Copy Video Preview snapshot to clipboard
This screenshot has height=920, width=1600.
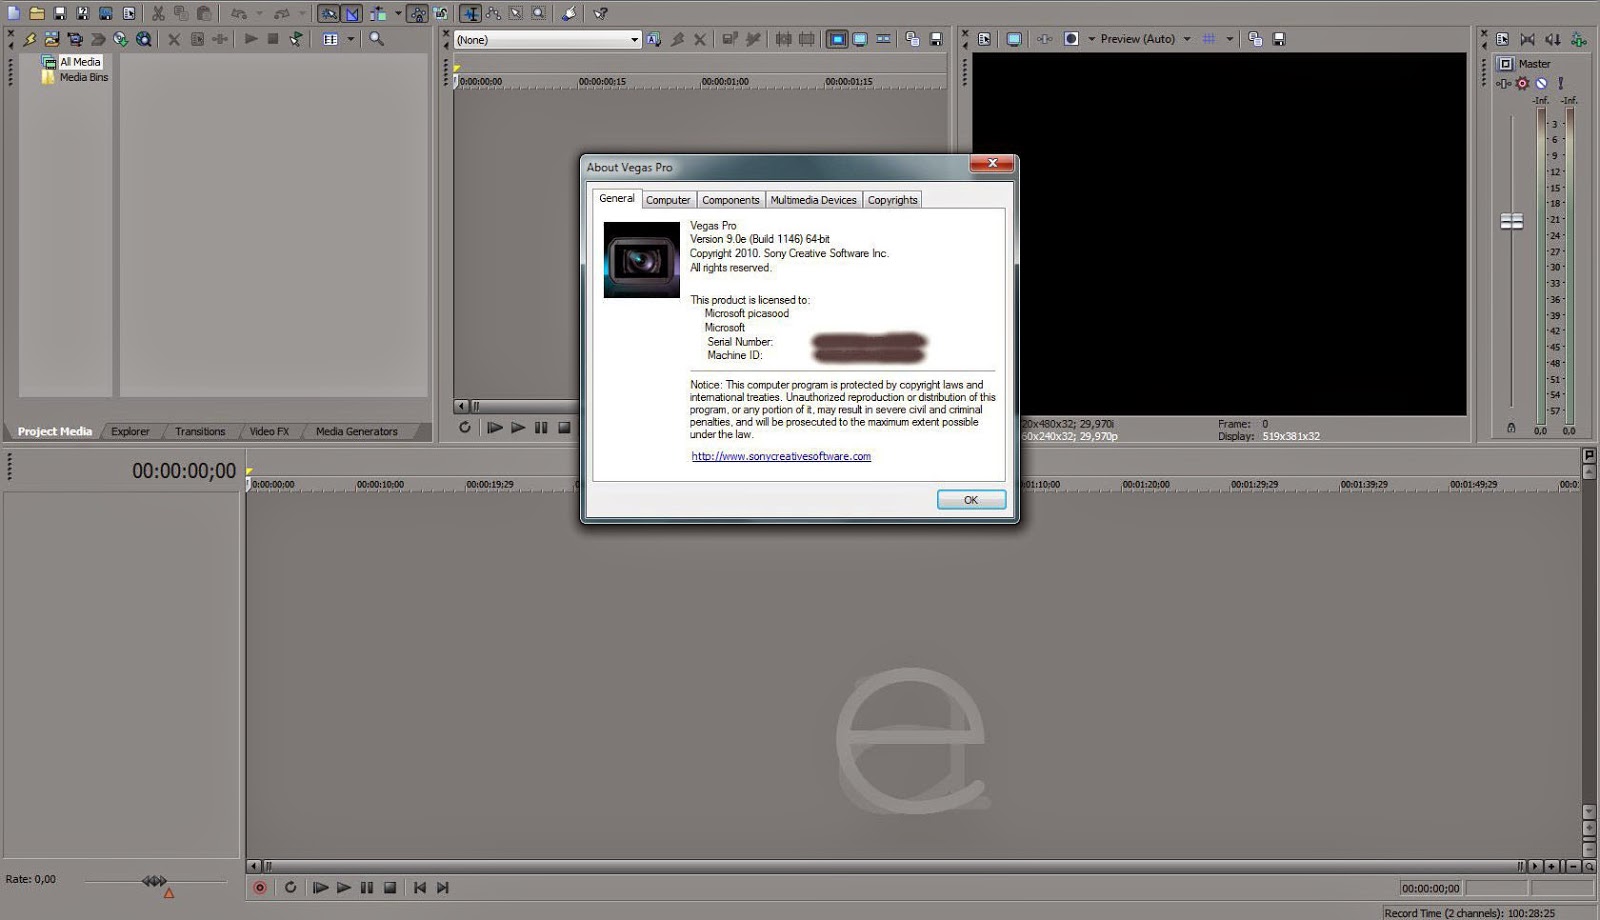coord(1255,39)
